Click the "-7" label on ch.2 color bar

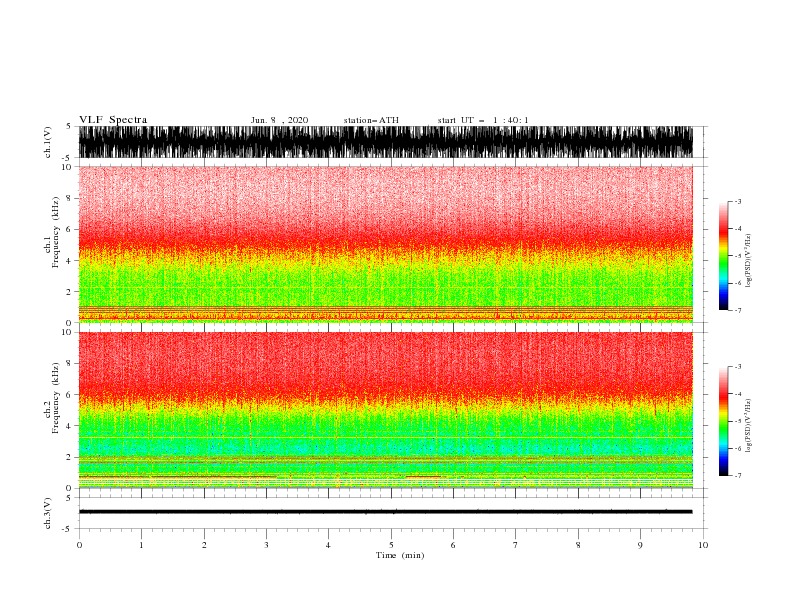[737, 476]
